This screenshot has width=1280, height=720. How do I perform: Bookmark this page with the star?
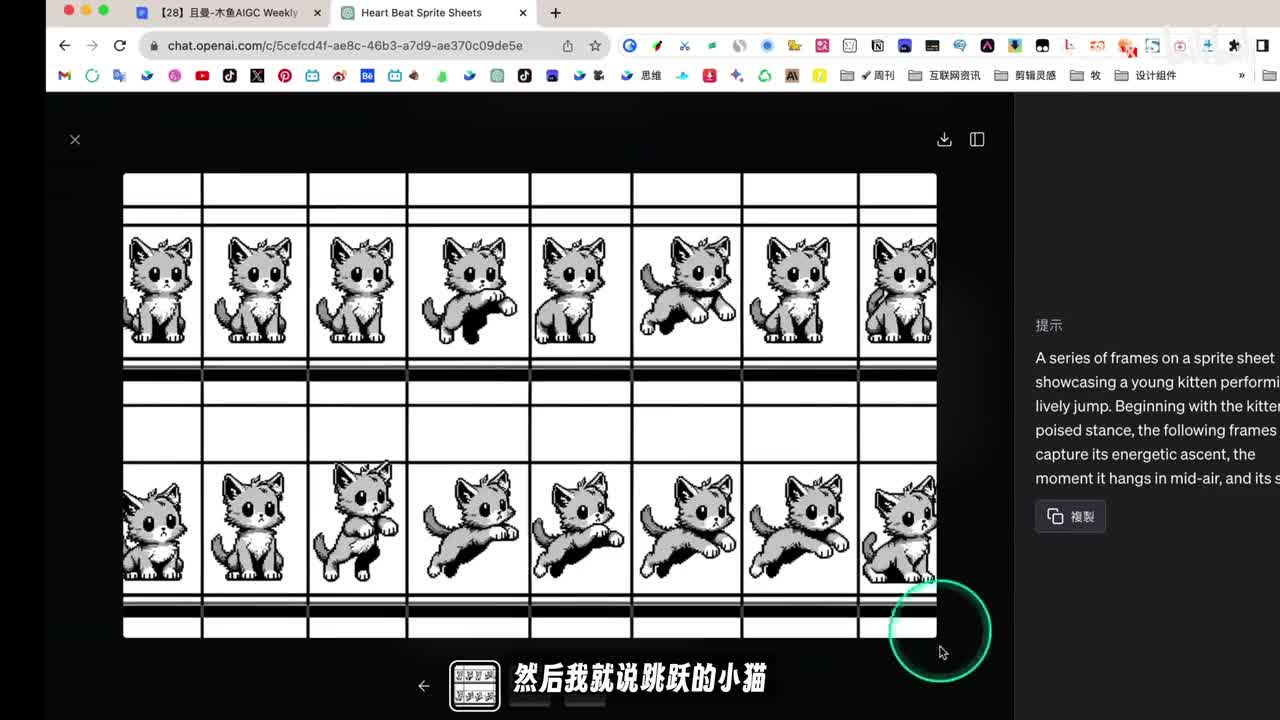pos(595,46)
